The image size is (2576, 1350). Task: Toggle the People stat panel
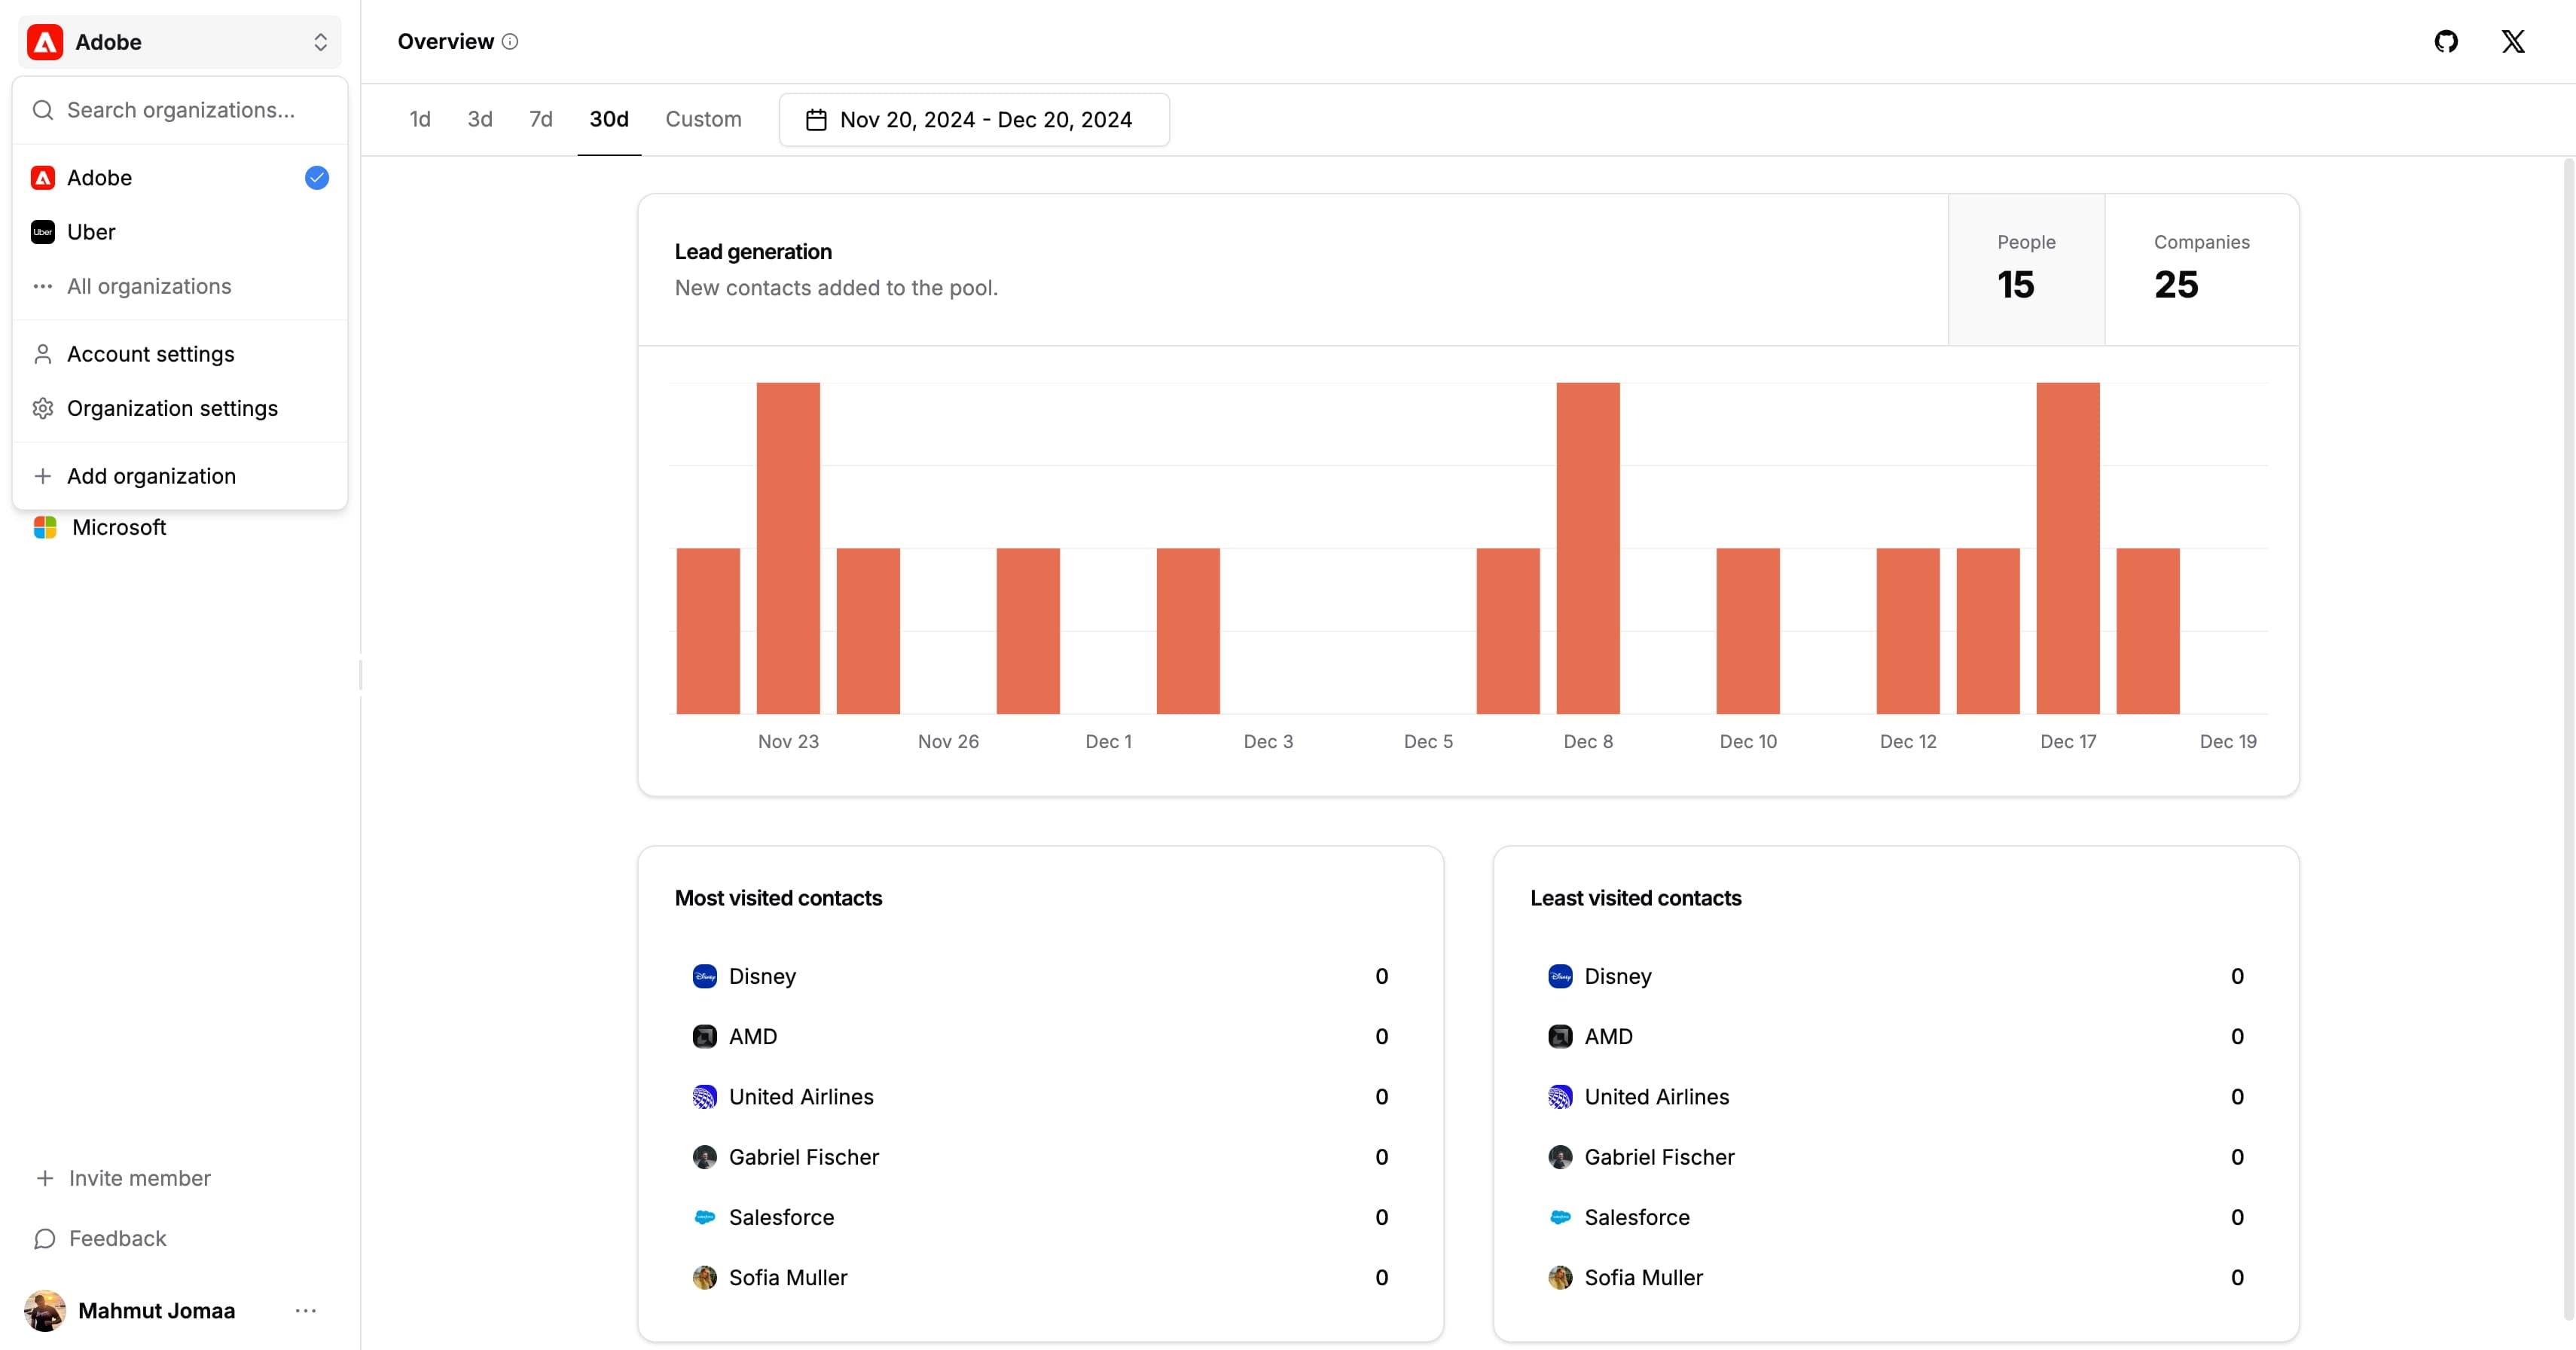pos(2026,269)
